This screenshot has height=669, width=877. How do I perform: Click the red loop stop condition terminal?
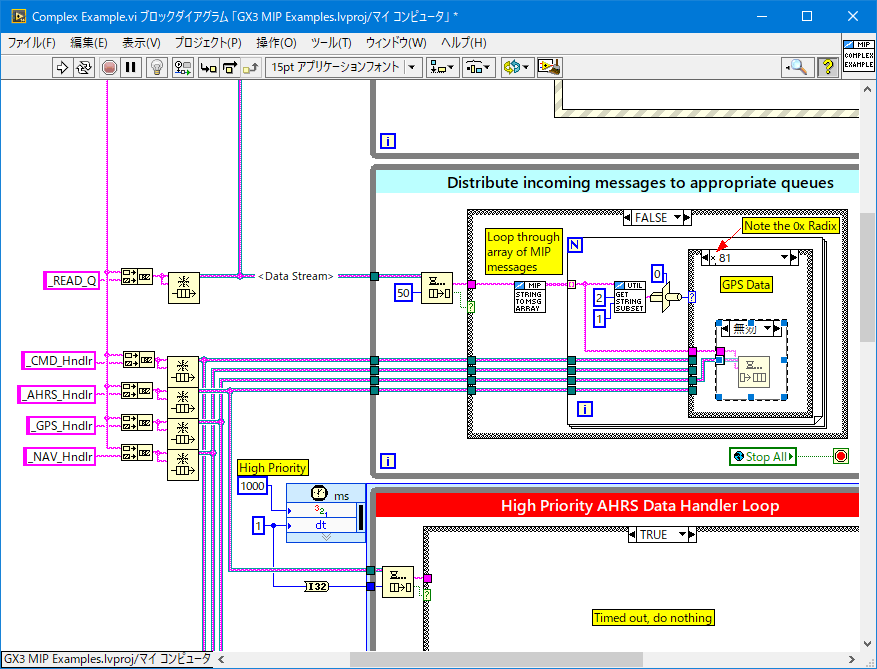click(841, 456)
